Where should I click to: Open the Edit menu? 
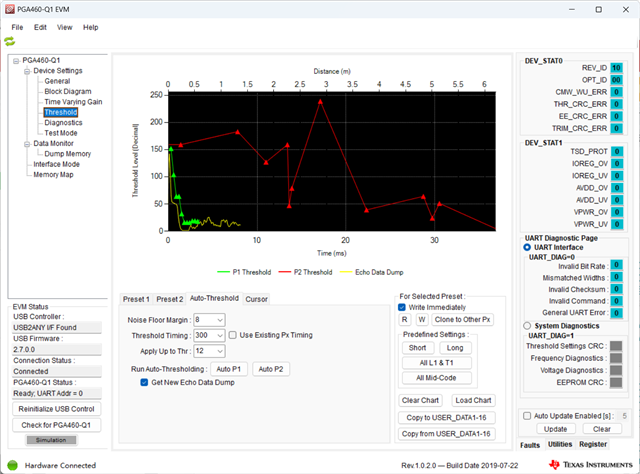[40, 27]
